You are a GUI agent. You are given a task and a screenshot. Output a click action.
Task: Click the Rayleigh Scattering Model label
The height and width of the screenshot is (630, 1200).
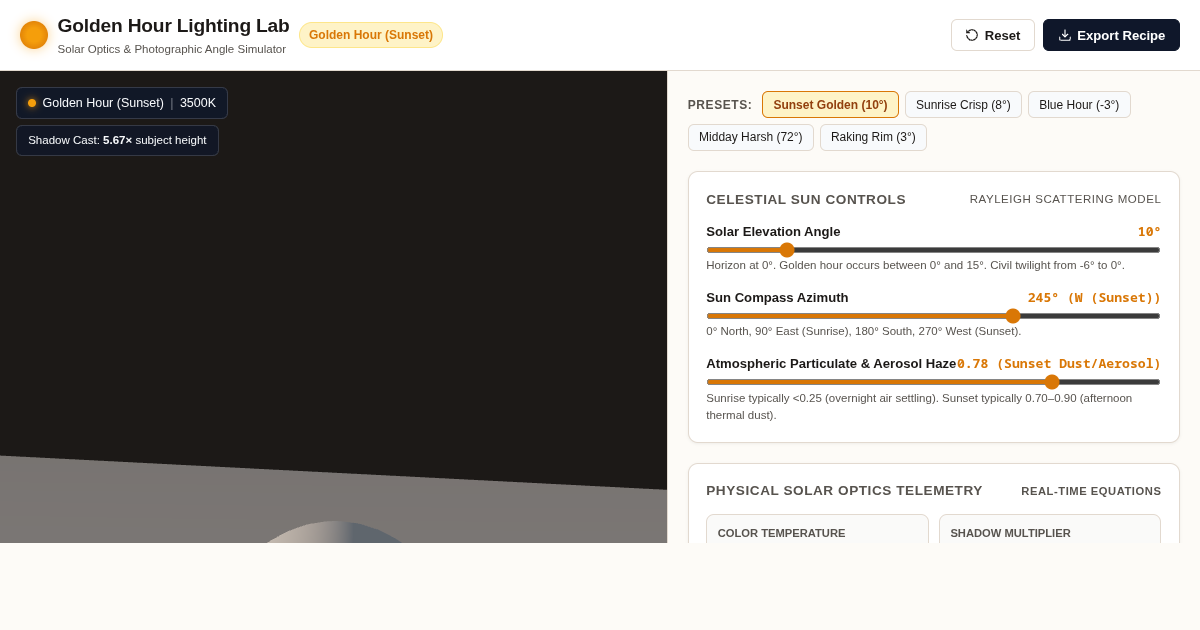point(1065,199)
